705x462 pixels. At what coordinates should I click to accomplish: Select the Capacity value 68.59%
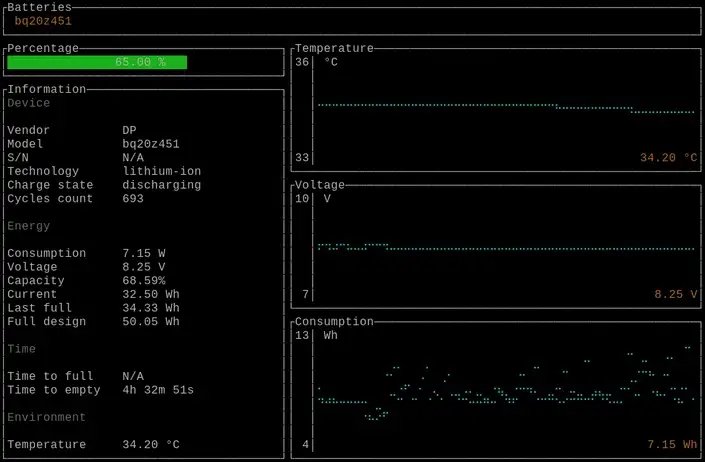coord(144,280)
